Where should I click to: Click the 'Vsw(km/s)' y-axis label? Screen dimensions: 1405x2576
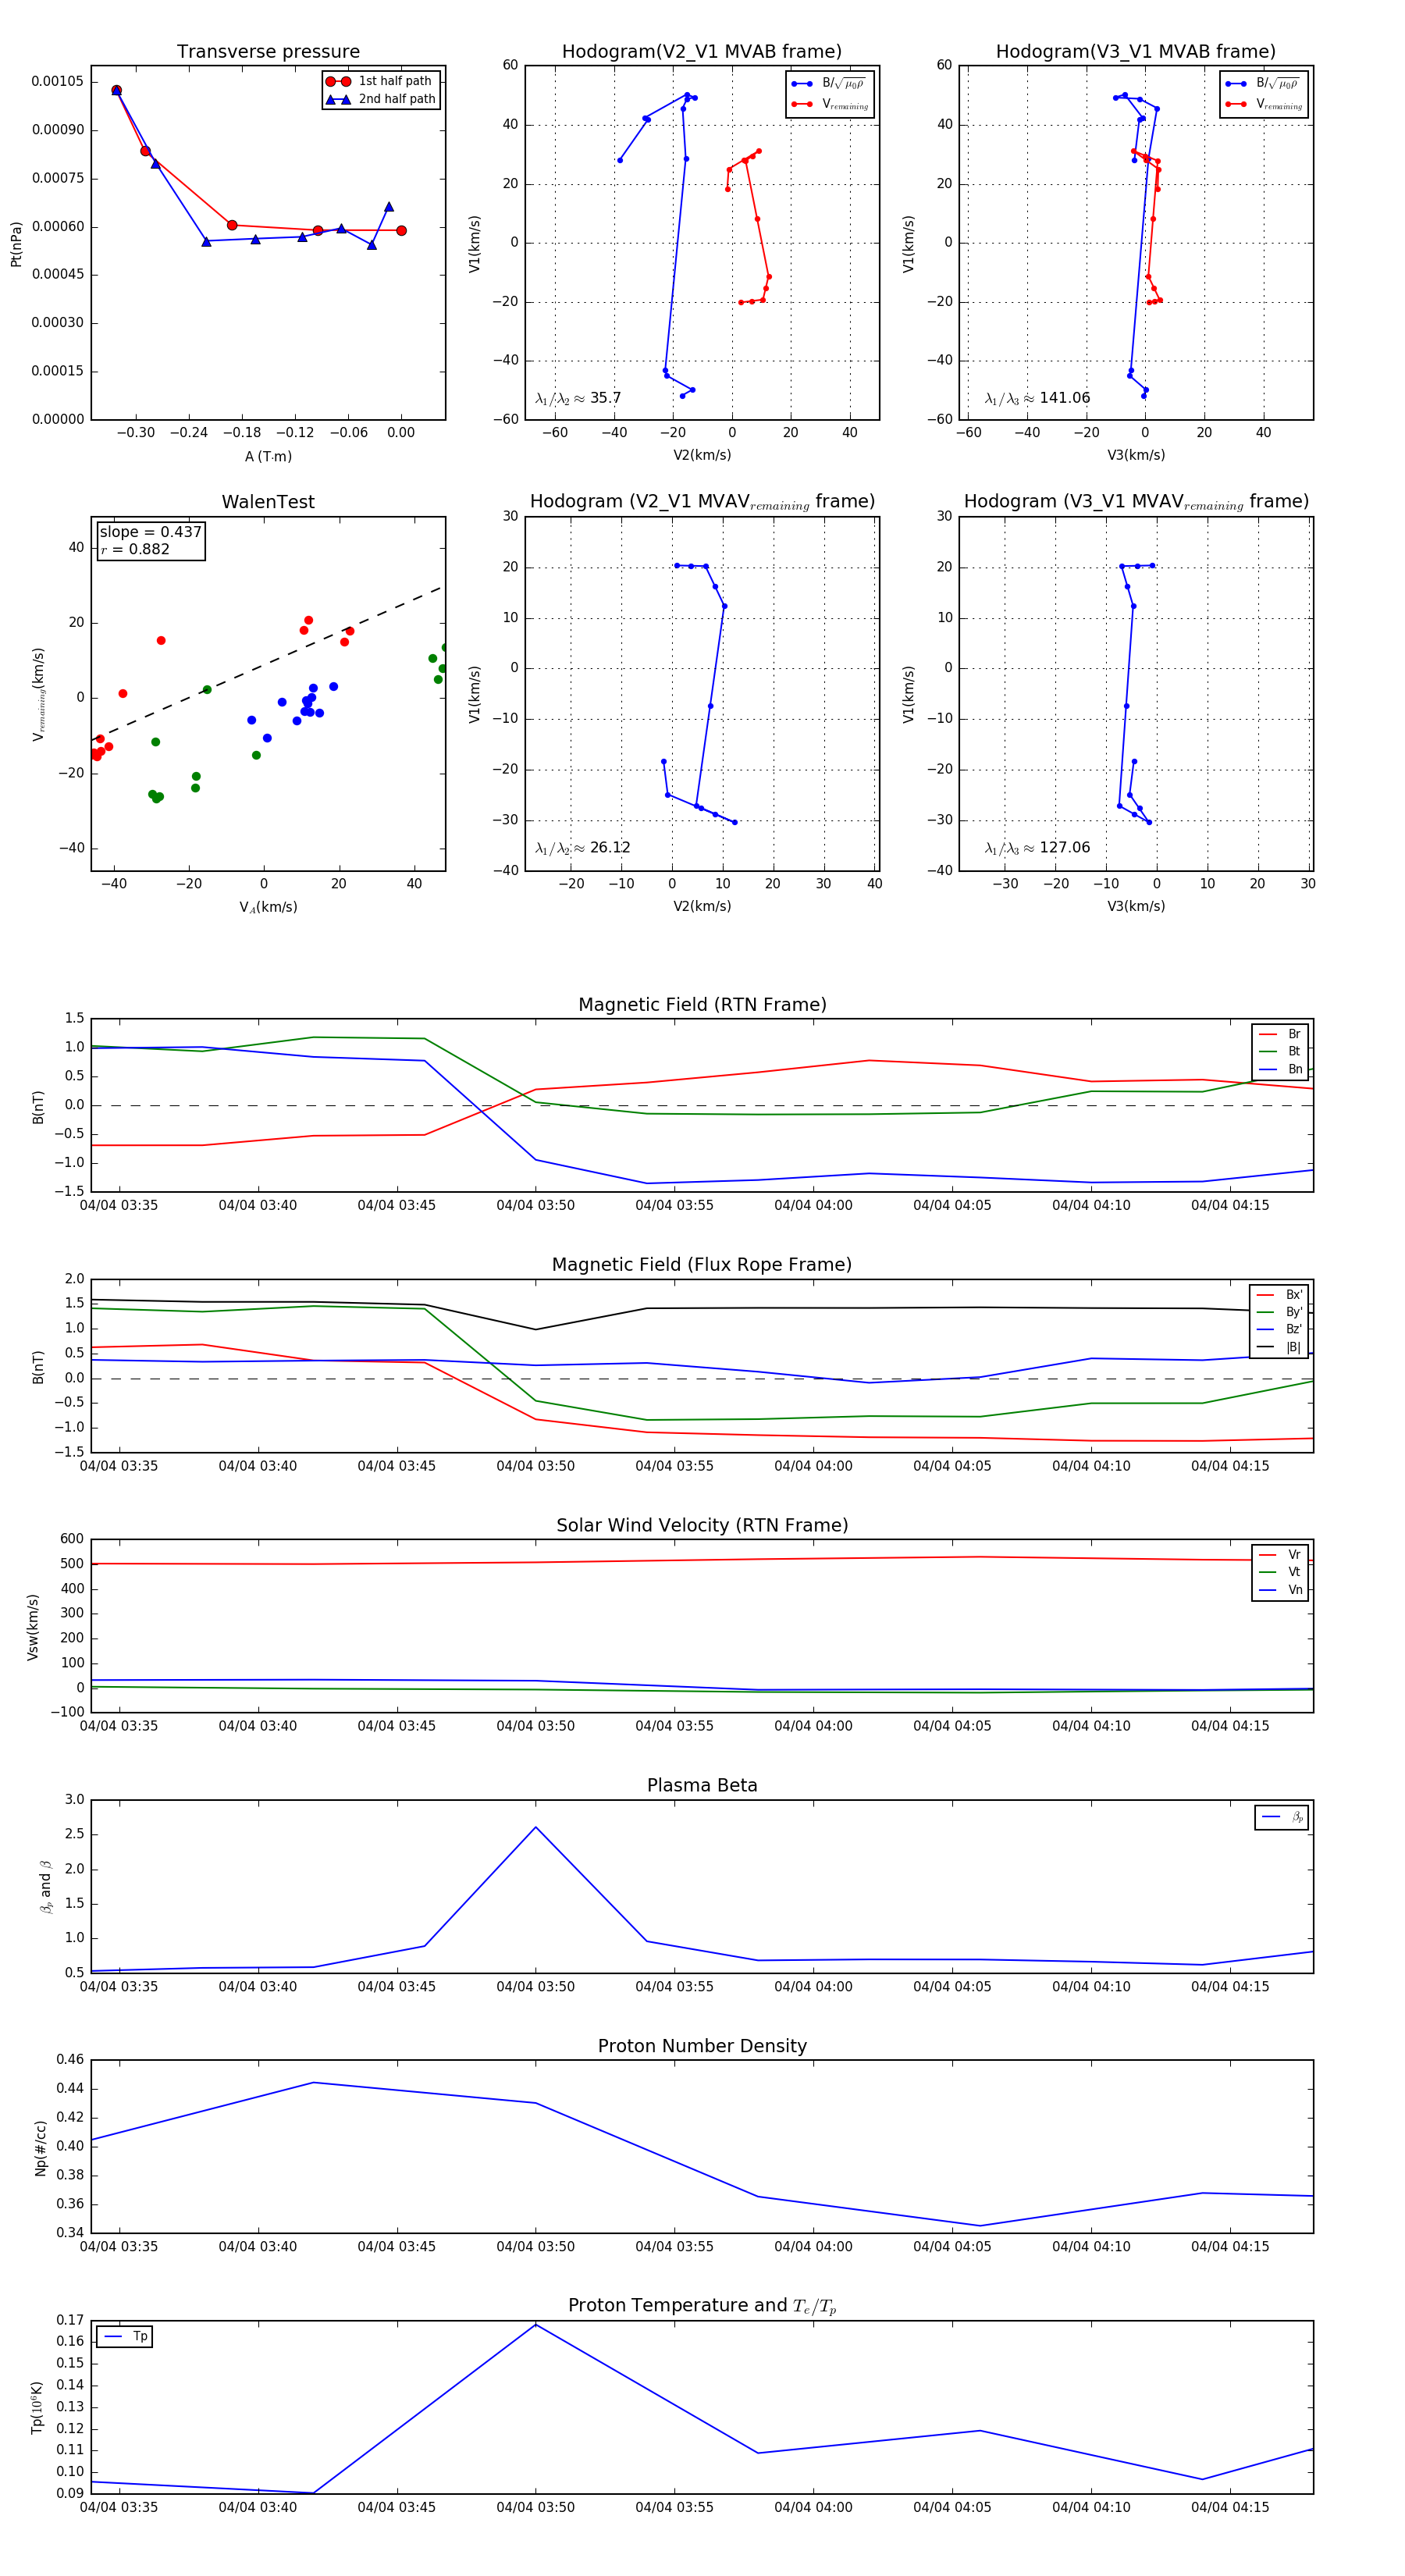pos(33,1627)
